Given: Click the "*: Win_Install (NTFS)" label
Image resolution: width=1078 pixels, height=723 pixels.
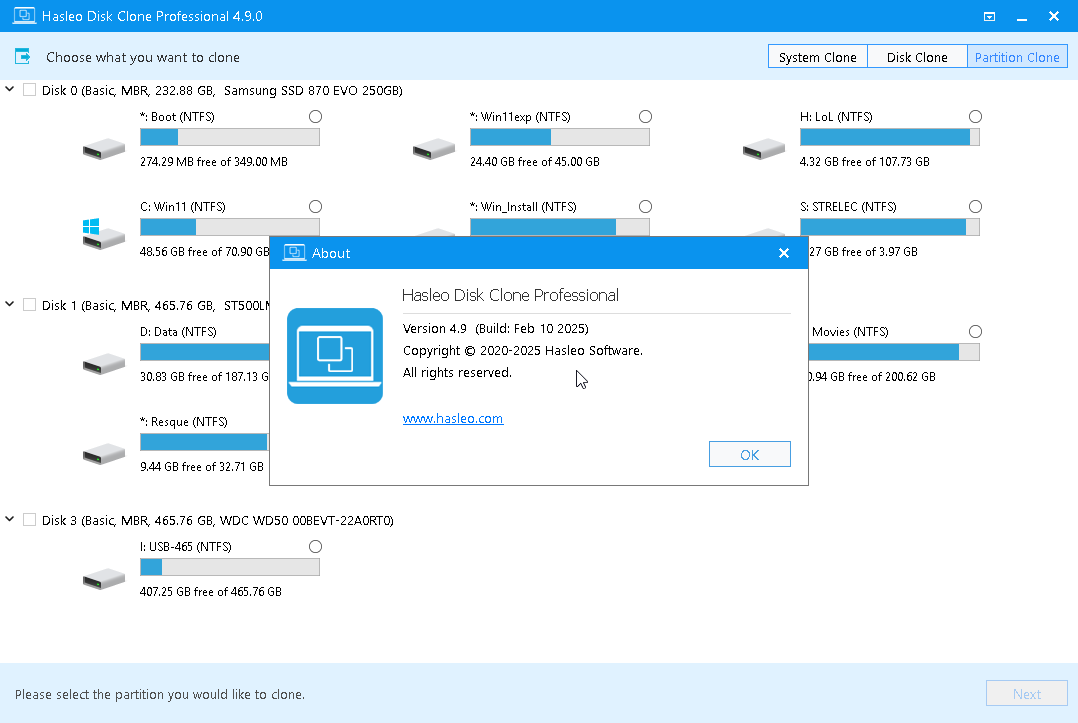Looking at the screenshot, I should click(523, 207).
